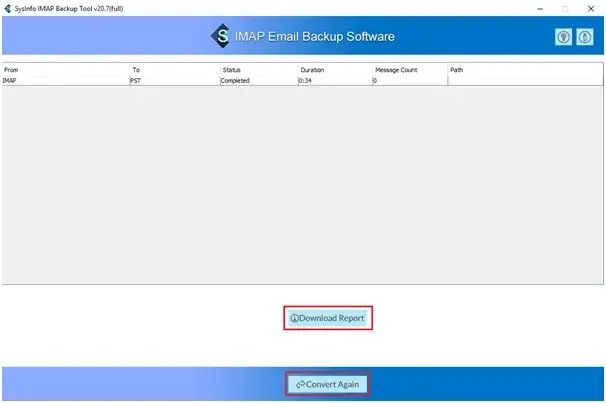606x403 pixels.
Task: Click the app icon in title bar
Action: [x=8, y=7]
